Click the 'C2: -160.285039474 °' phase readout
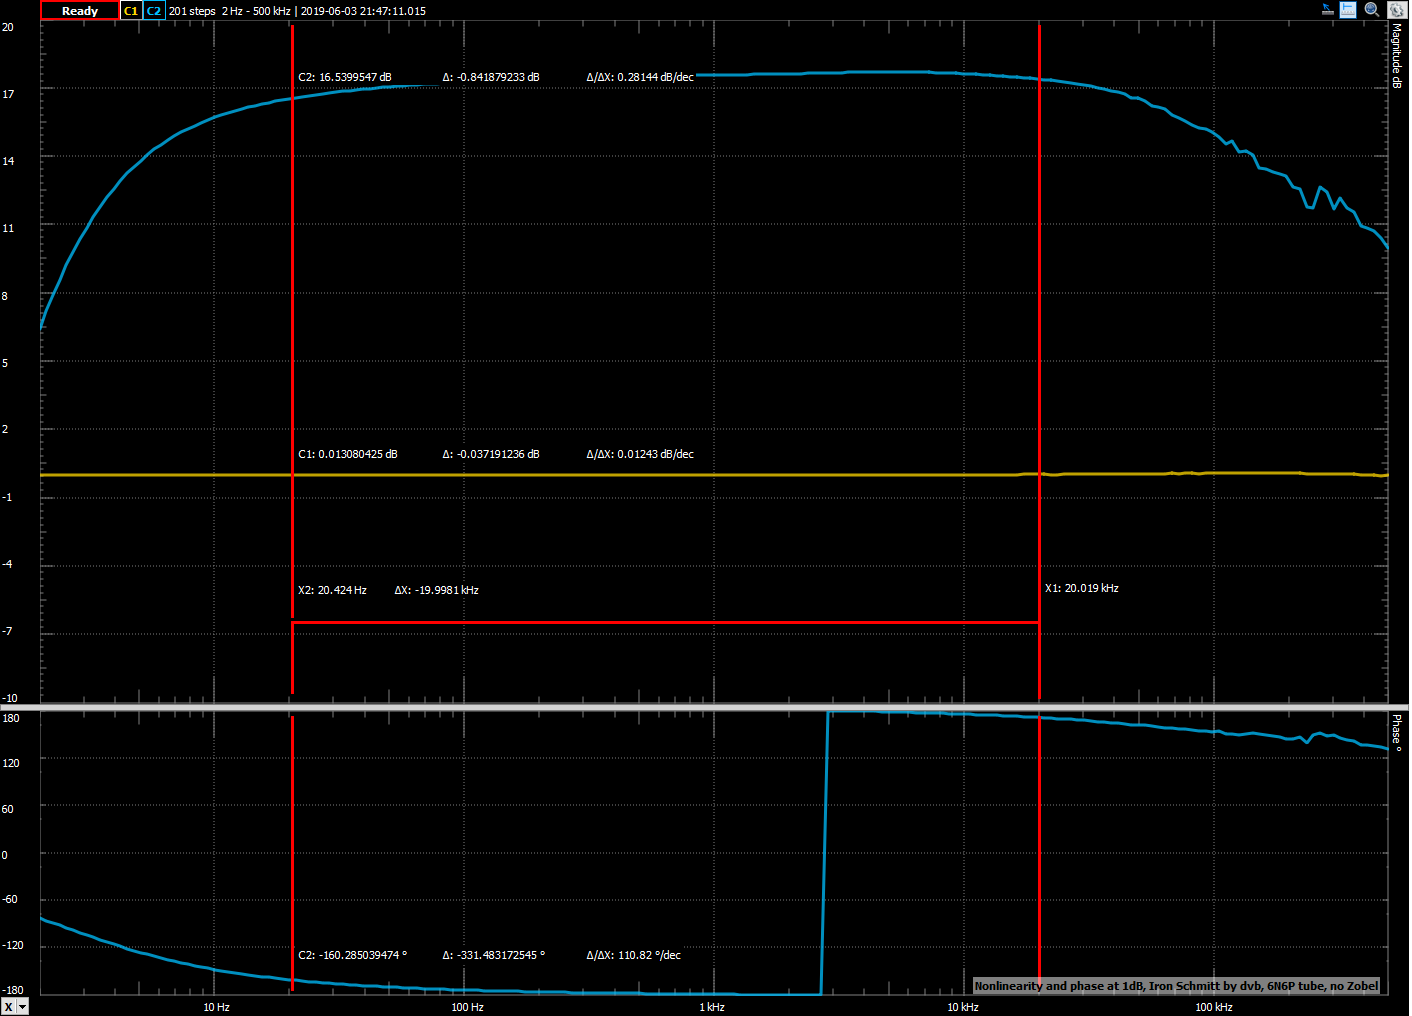Image resolution: width=1412 pixels, height=1016 pixels. [x=352, y=955]
